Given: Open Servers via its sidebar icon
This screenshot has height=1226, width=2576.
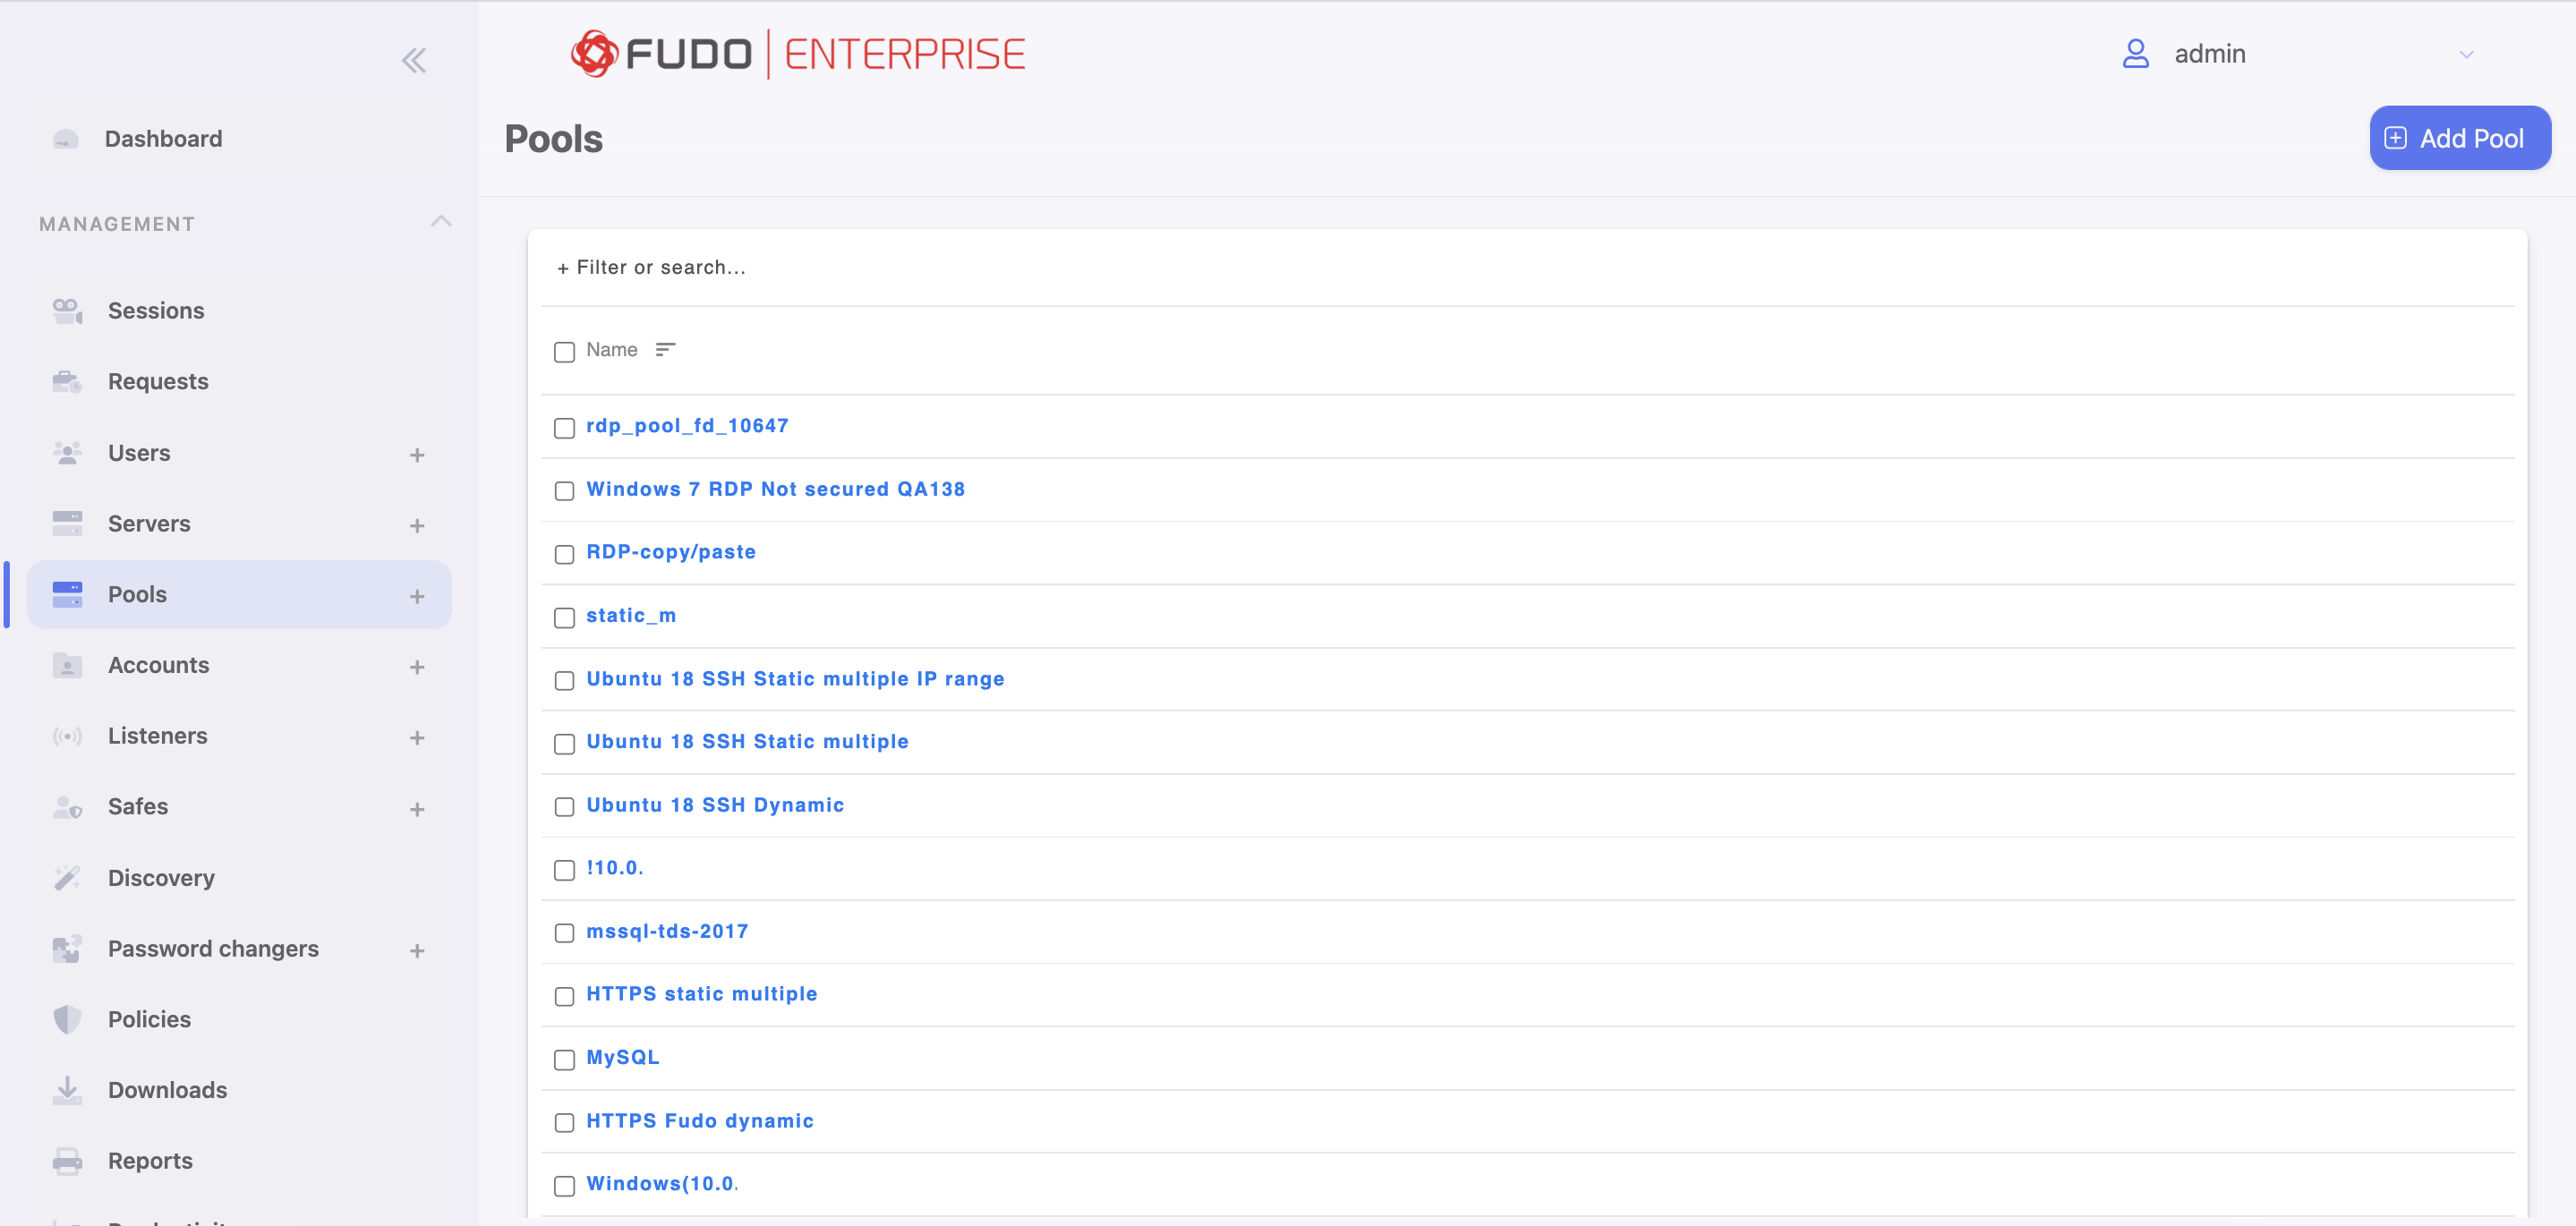Looking at the screenshot, I should pos(66,523).
